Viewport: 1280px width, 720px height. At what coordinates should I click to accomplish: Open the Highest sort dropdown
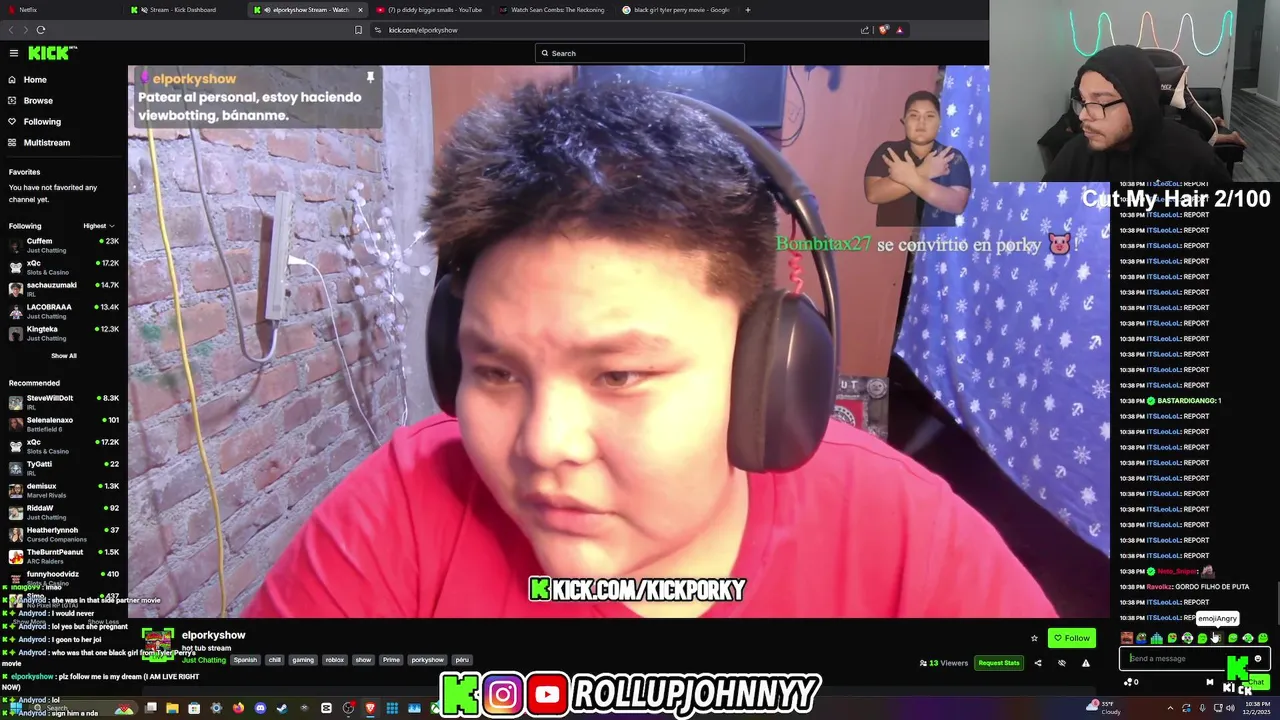99,226
